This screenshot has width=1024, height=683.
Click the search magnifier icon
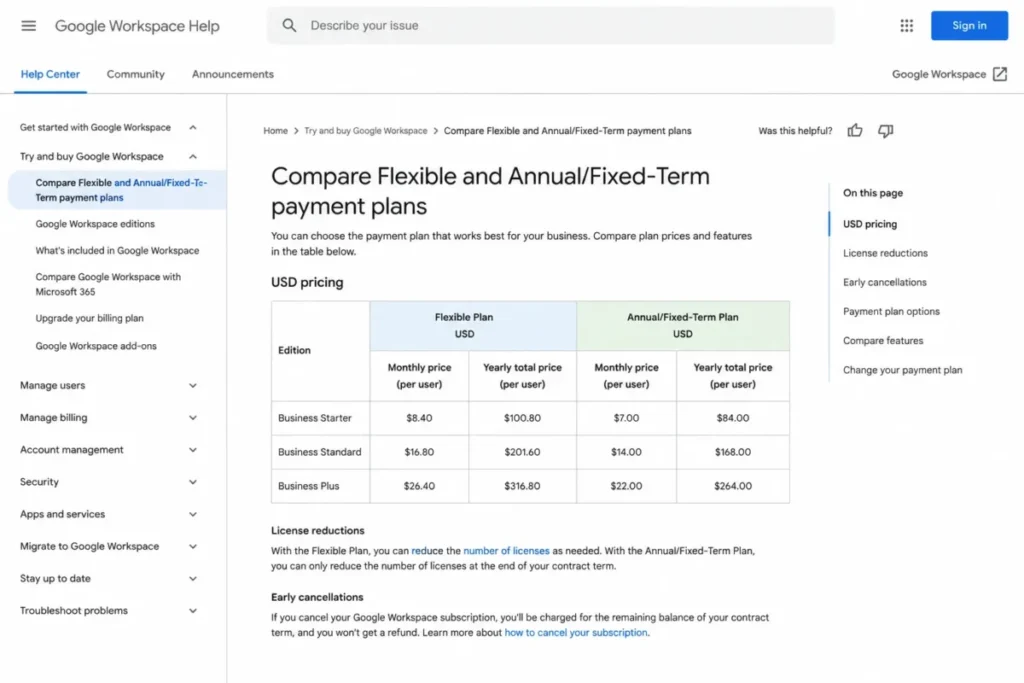(x=289, y=25)
